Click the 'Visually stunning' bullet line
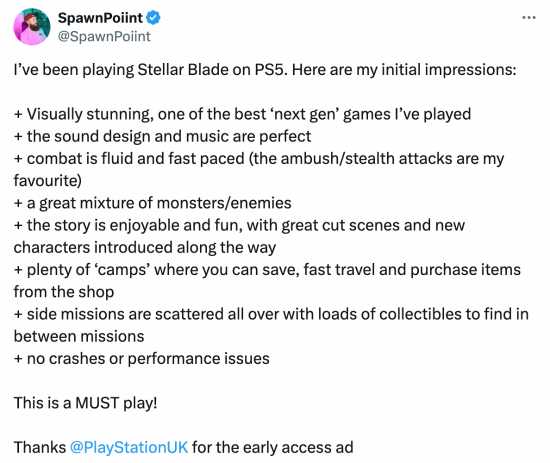Viewport: 550px width, 463px height. [x=242, y=114]
